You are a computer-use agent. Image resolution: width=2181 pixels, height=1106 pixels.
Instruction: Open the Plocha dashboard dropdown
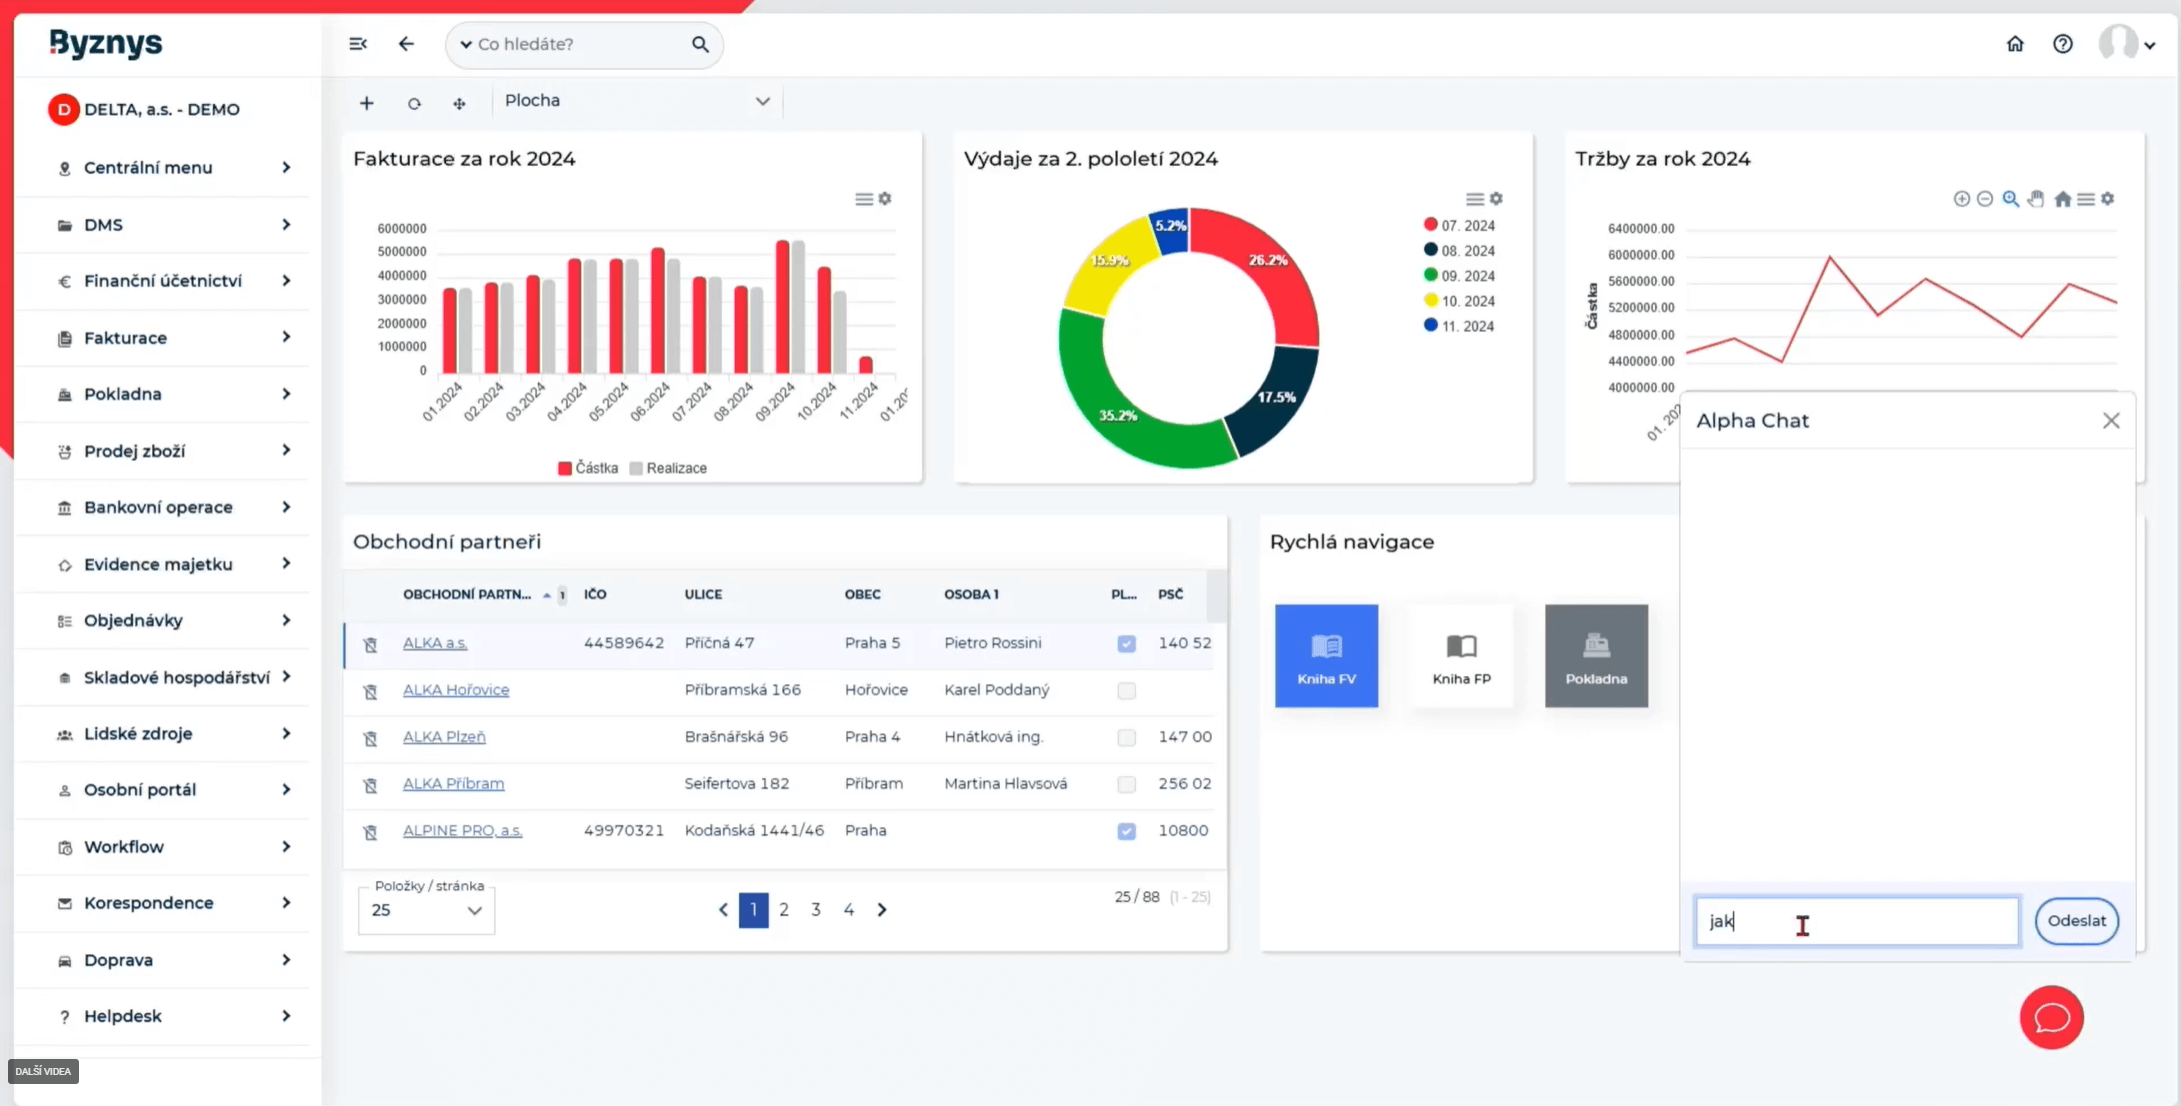point(637,101)
